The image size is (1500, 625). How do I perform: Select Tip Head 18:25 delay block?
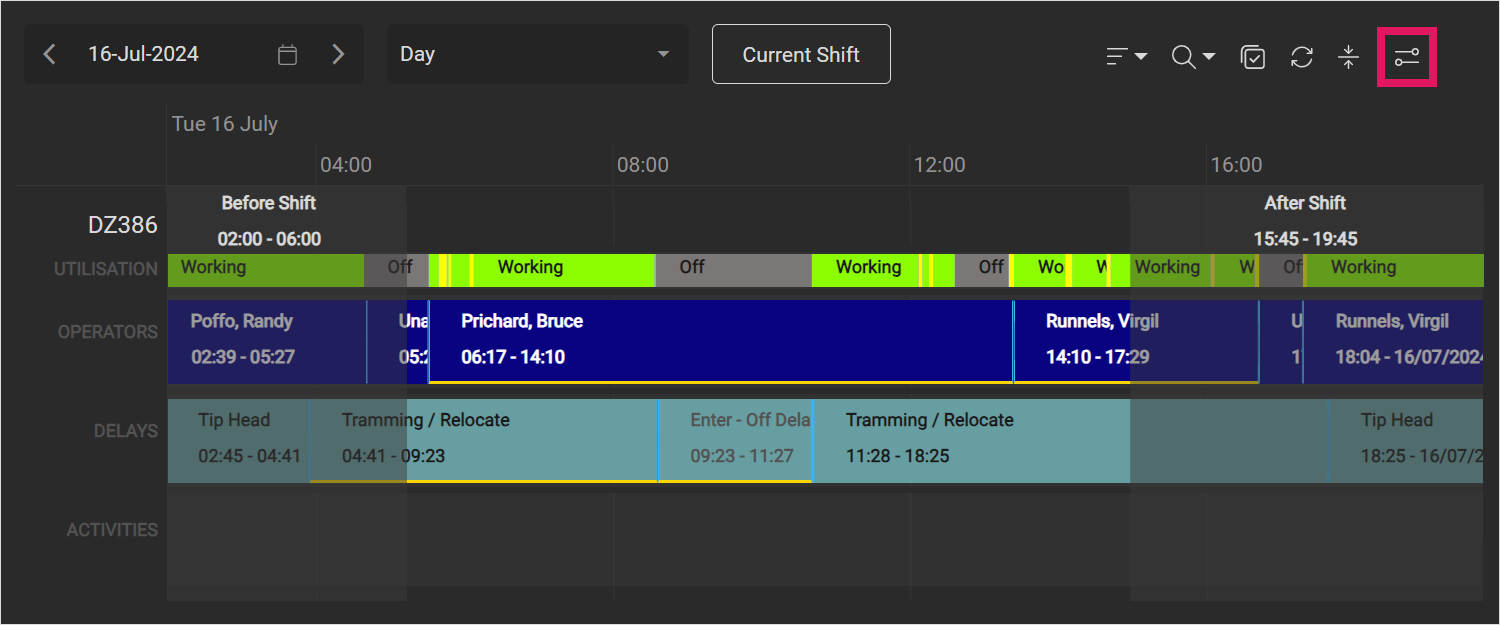(x=1406, y=440)
